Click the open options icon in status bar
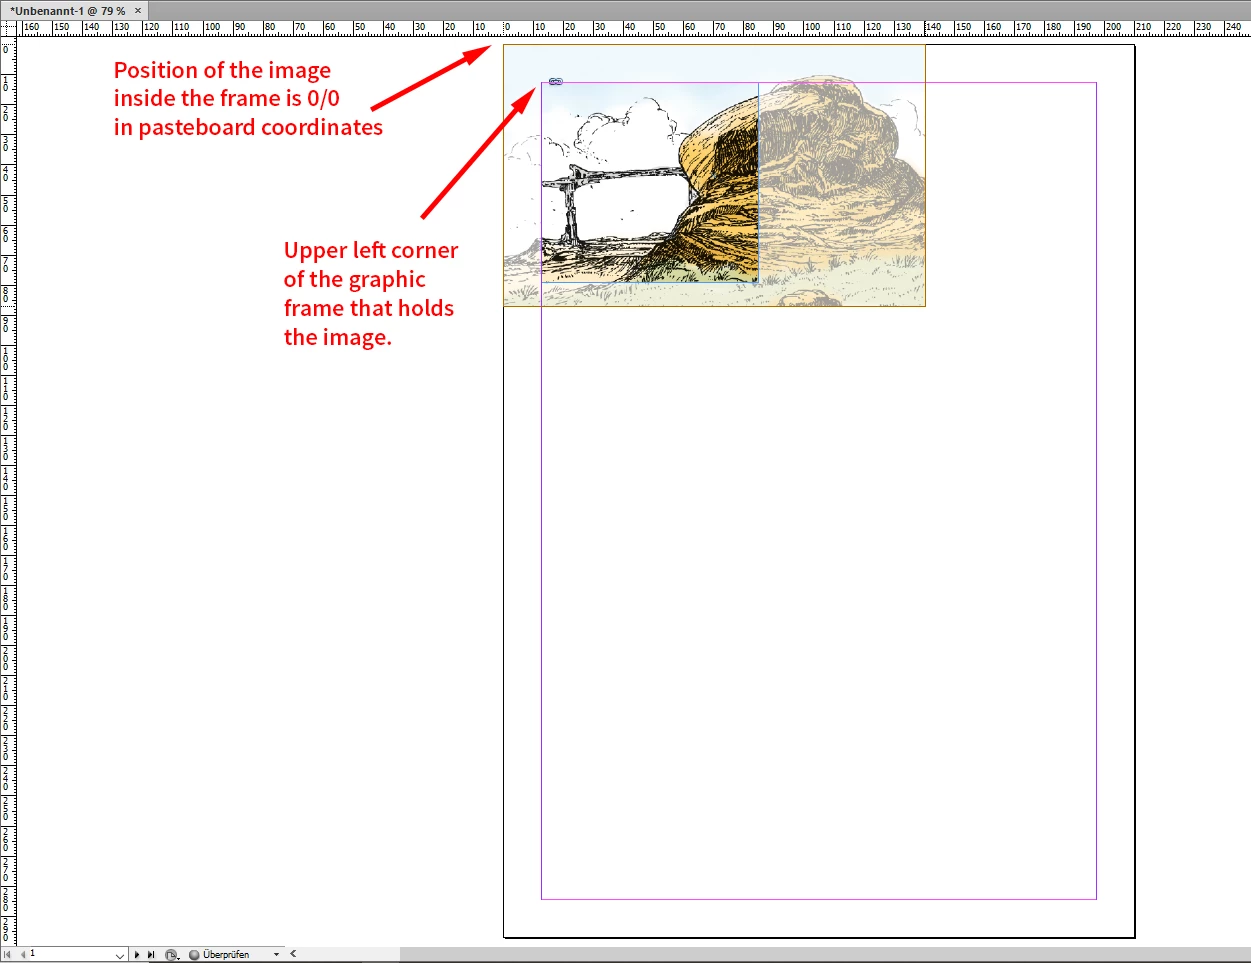The height and width of the screenshot is (963, 1251). click(x=172, y=955)
